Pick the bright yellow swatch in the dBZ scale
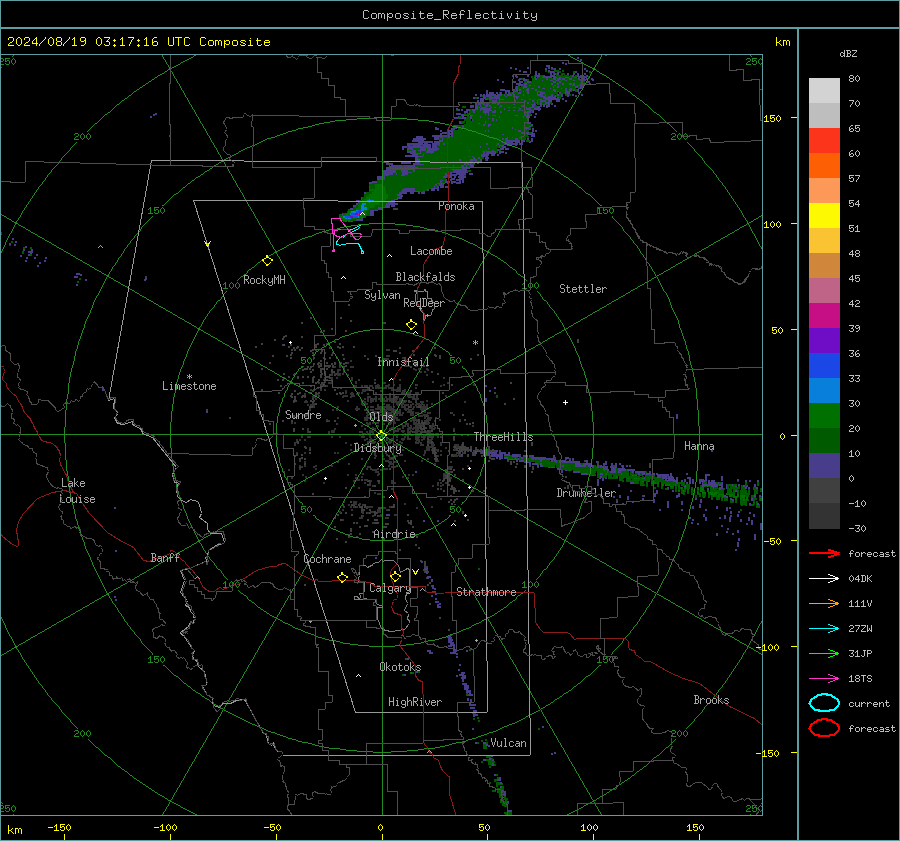The image size is (900, 841). (x=824, y=215)
